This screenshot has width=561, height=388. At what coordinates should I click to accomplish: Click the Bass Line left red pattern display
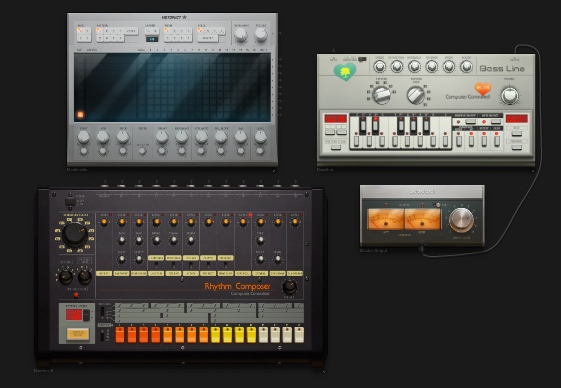[x=335, y=118]
